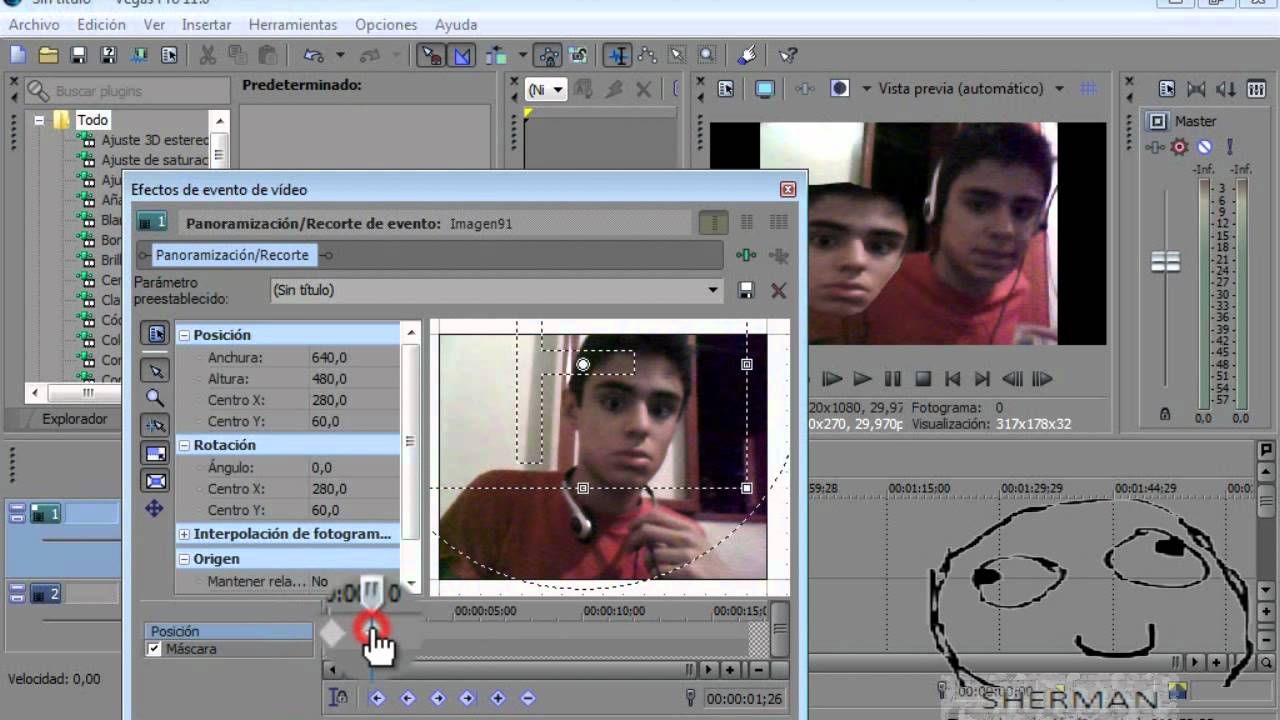The height and width of the screenshot is (720, 1280).
Task: Click the Move Freely four-arrow icon in the crop toolbar
Action: coord(155,509)
